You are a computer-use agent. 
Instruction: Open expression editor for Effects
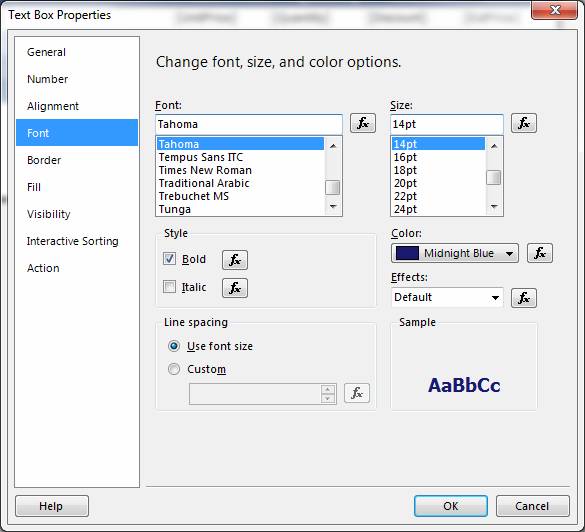click(x=523, y=298)
